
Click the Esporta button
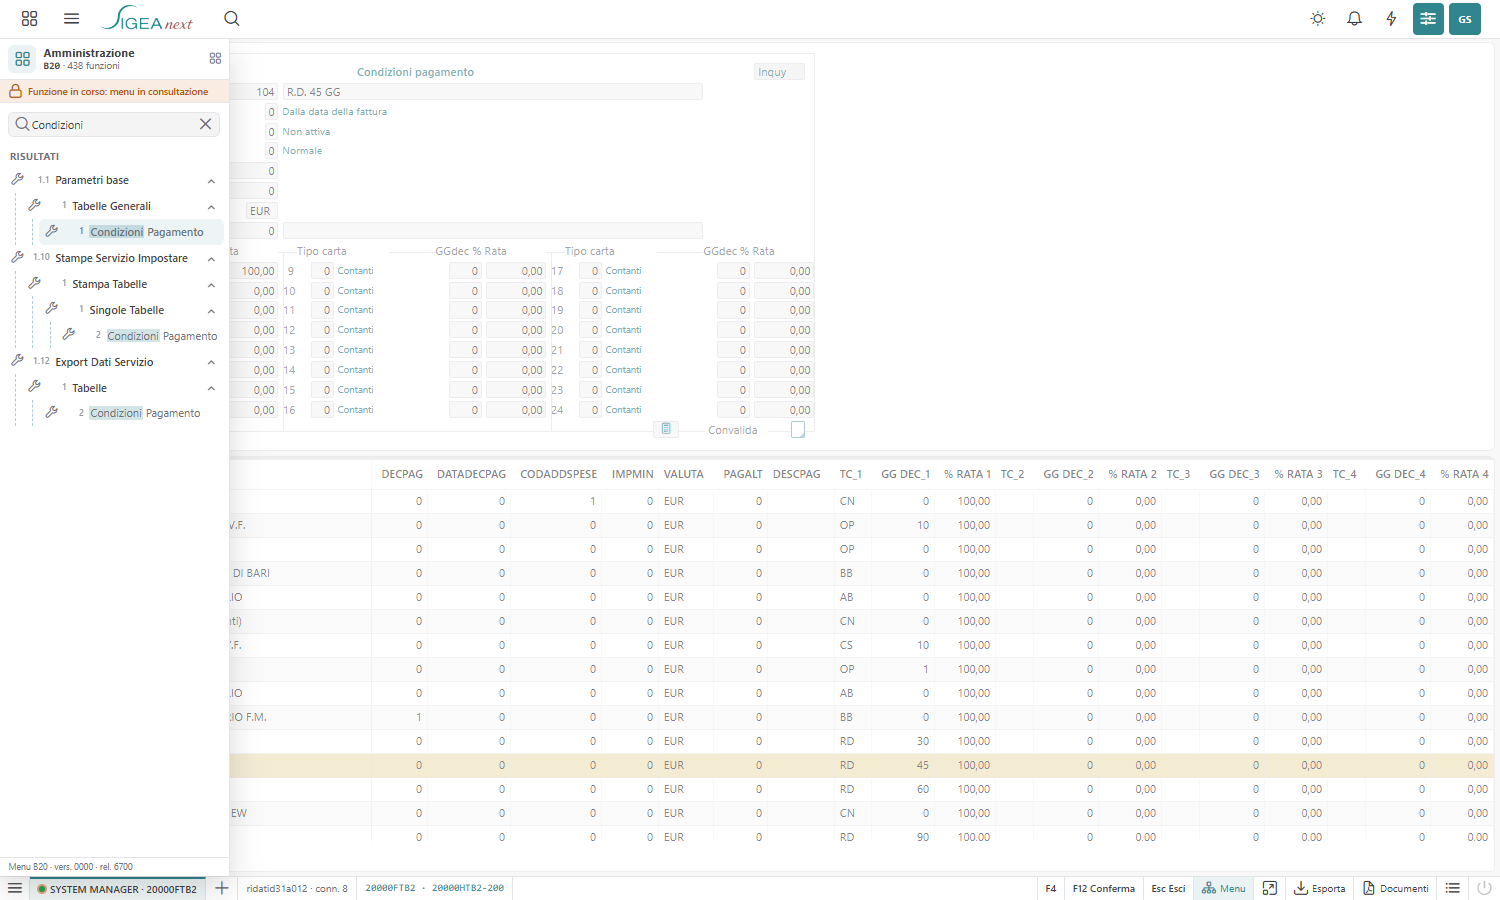point(1320,888)
